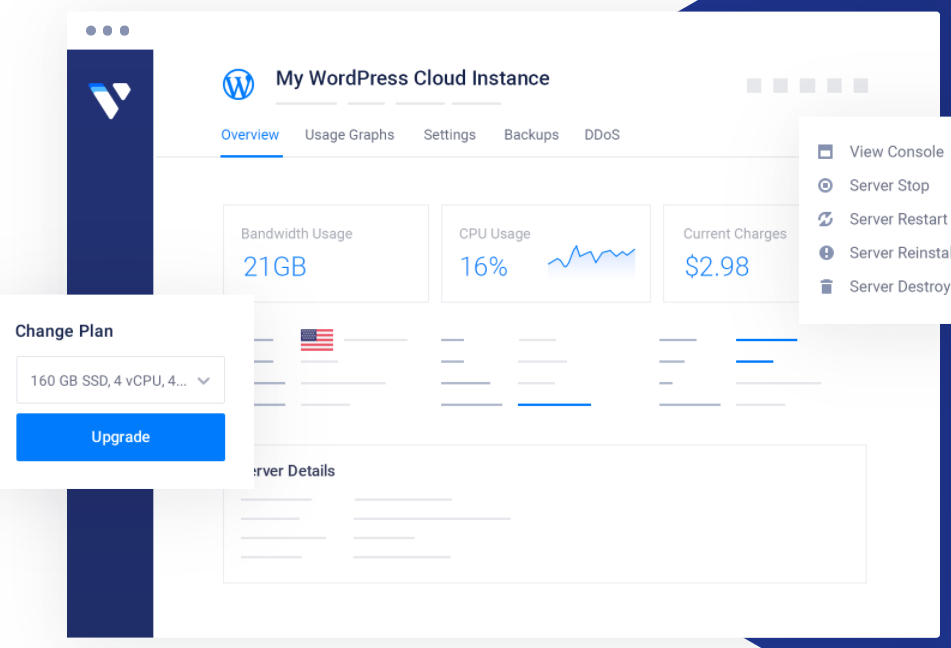Viewport: 951px width, 648px height.
Task: Open the Usage Graphs tab
Action: [x=349, y=135]
